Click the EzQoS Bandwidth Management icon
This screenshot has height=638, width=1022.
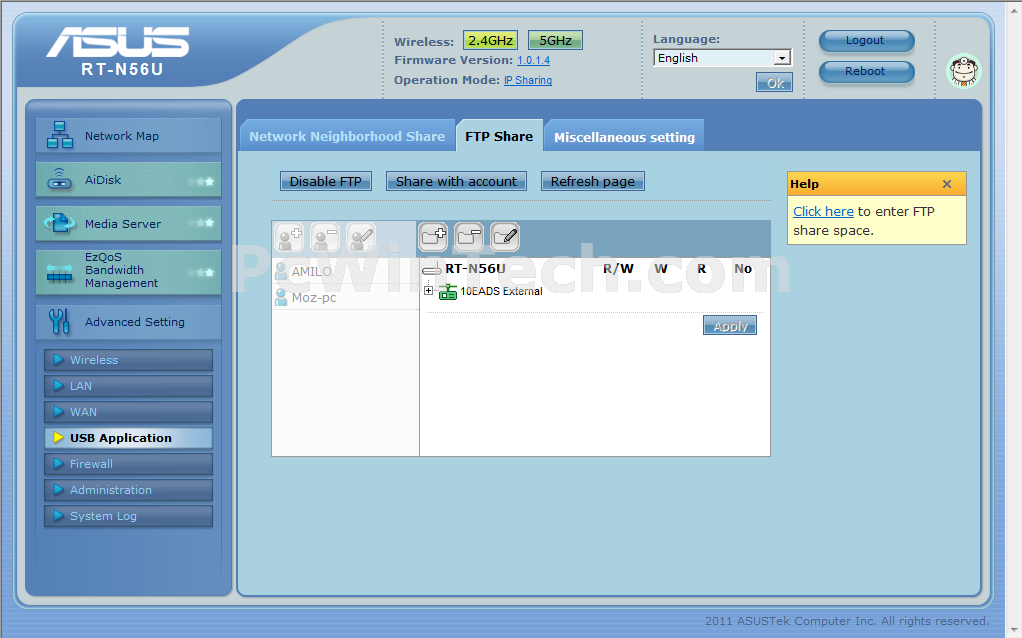(59, 274)
